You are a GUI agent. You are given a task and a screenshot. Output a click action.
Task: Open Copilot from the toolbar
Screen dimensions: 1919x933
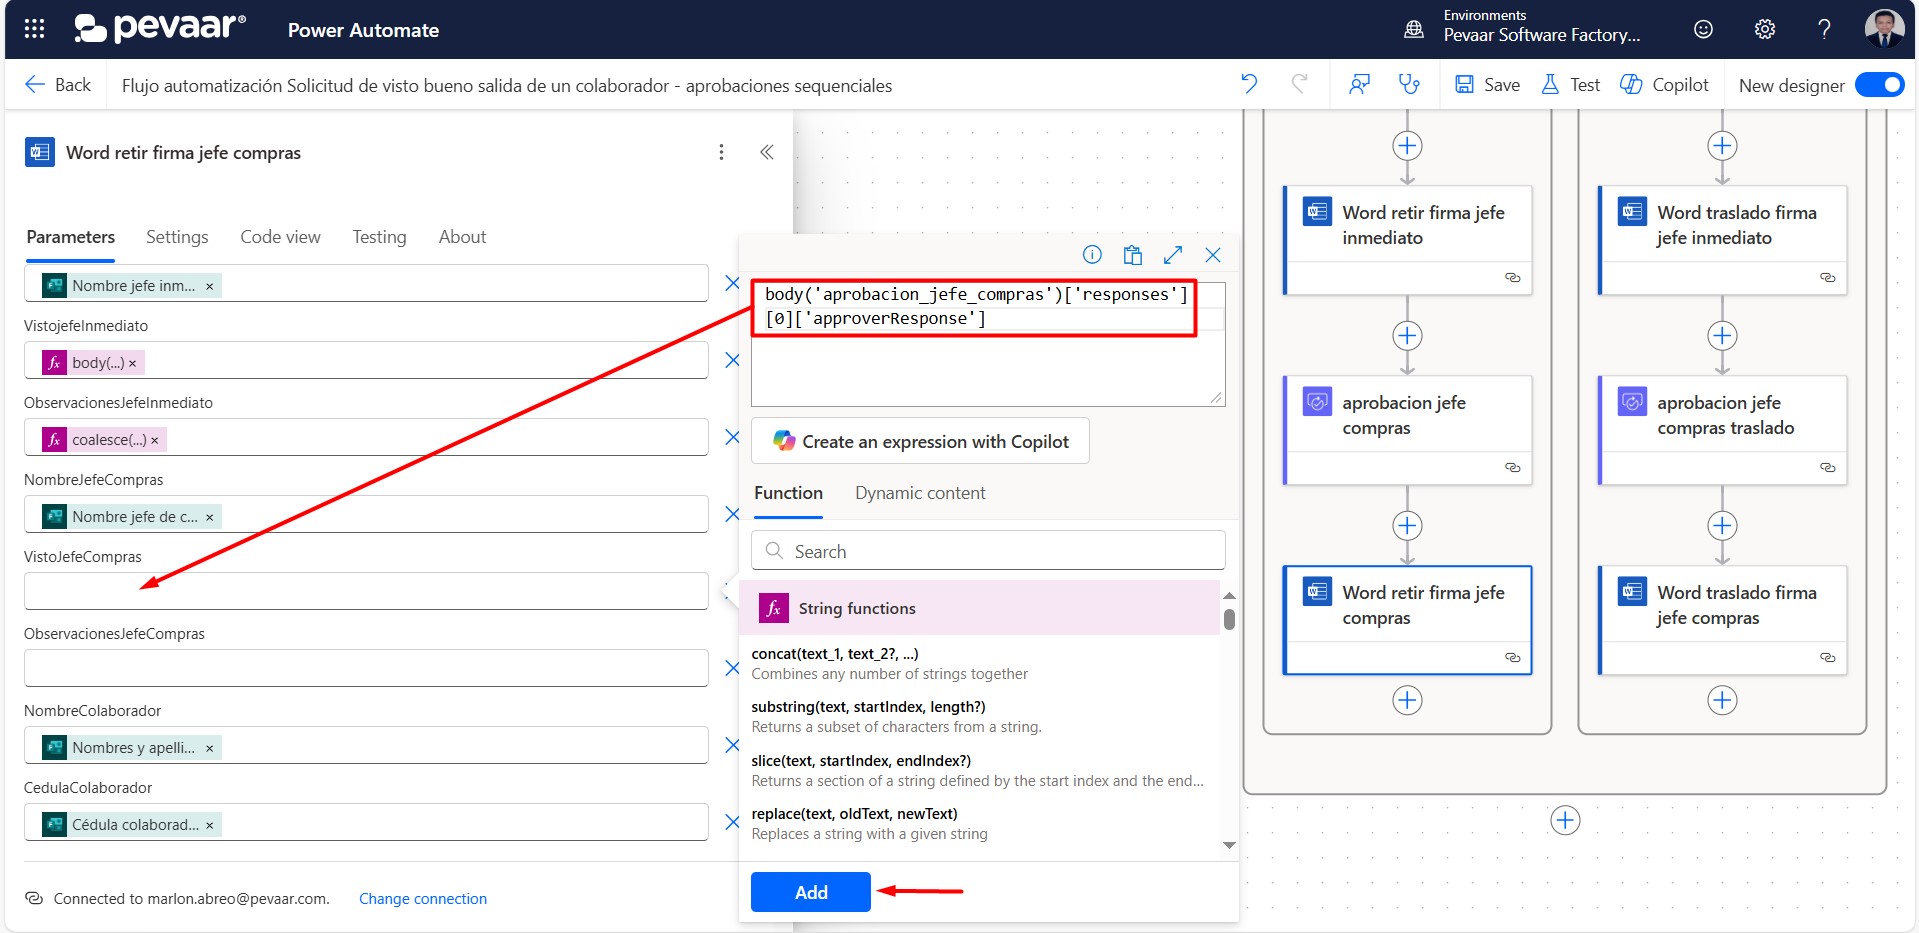[1664, 85]
